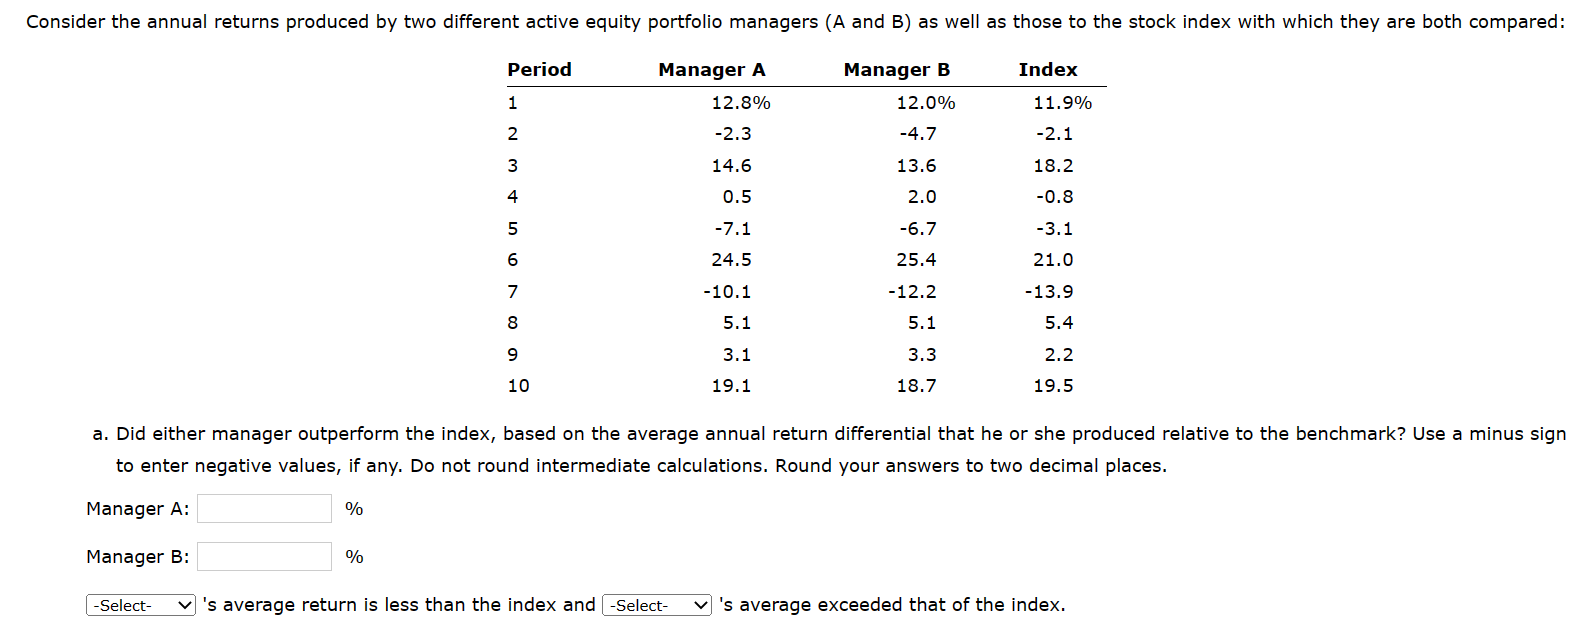Screen dimensions: 1594x621
Task: Select the Manager A column header
Action: click(x=711, y=69)
